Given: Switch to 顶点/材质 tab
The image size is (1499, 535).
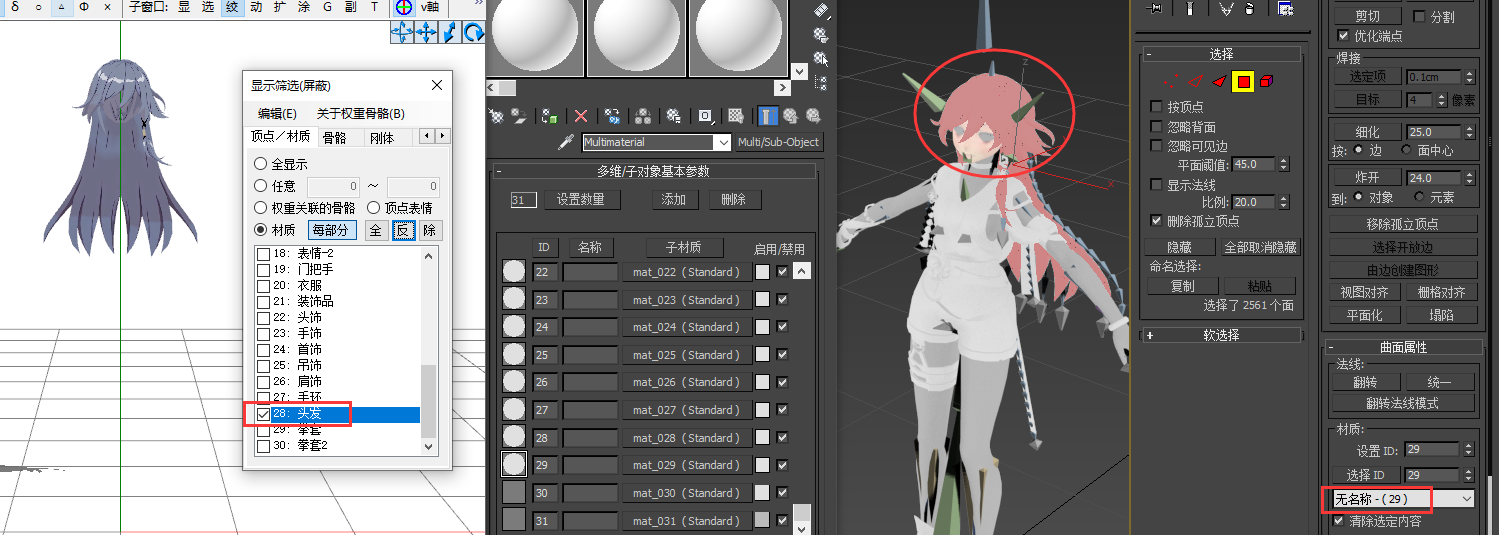Looking at the screenshot, I should [x=280, y=136].
